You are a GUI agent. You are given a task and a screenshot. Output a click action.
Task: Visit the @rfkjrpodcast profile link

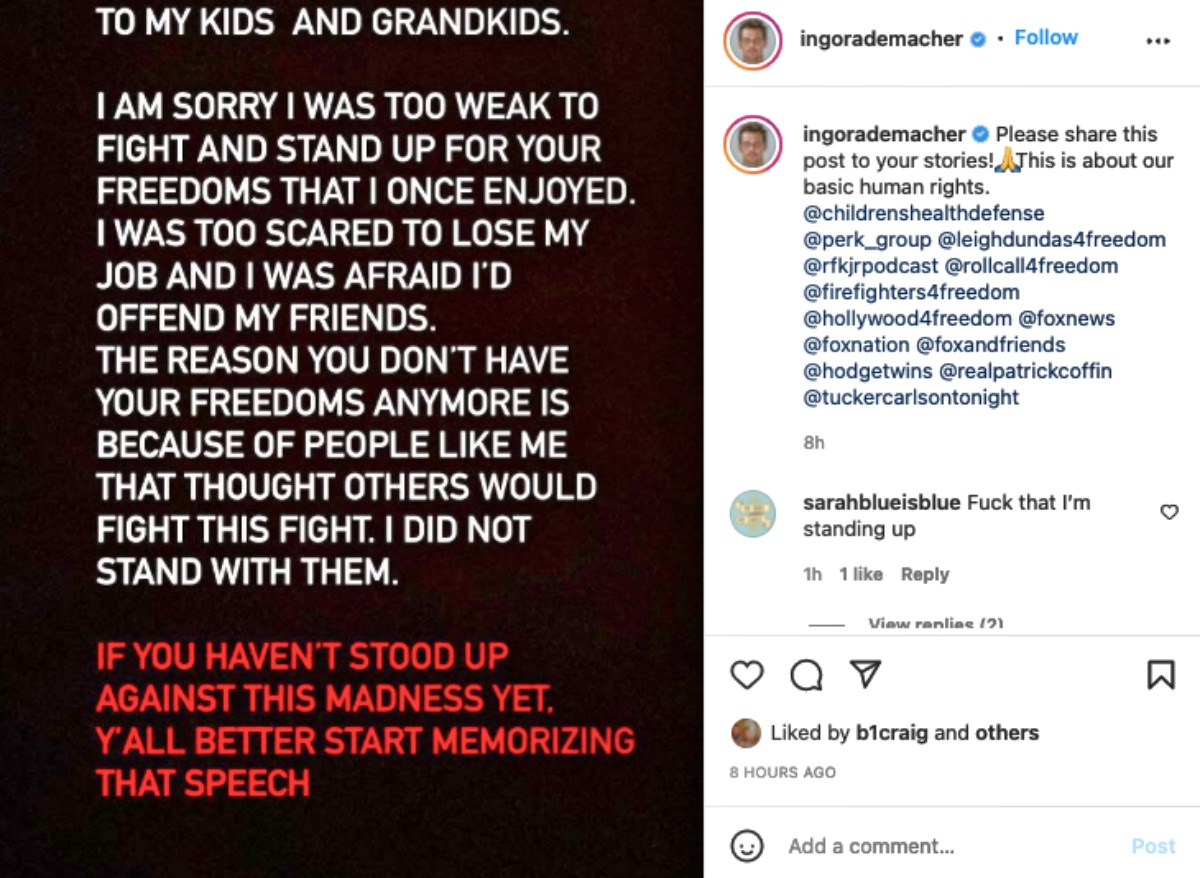[x=870, y=266]
